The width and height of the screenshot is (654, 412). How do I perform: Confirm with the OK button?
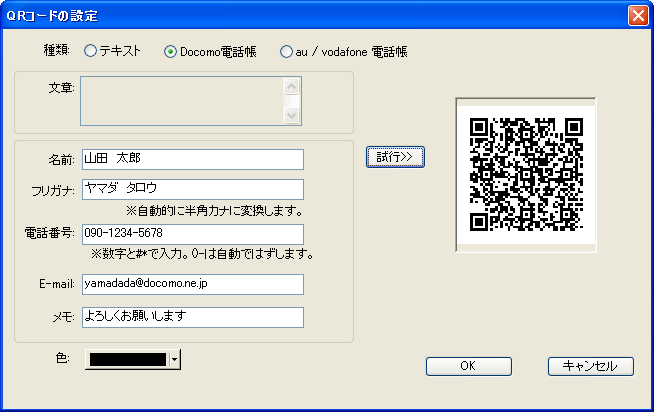[469, 366]
